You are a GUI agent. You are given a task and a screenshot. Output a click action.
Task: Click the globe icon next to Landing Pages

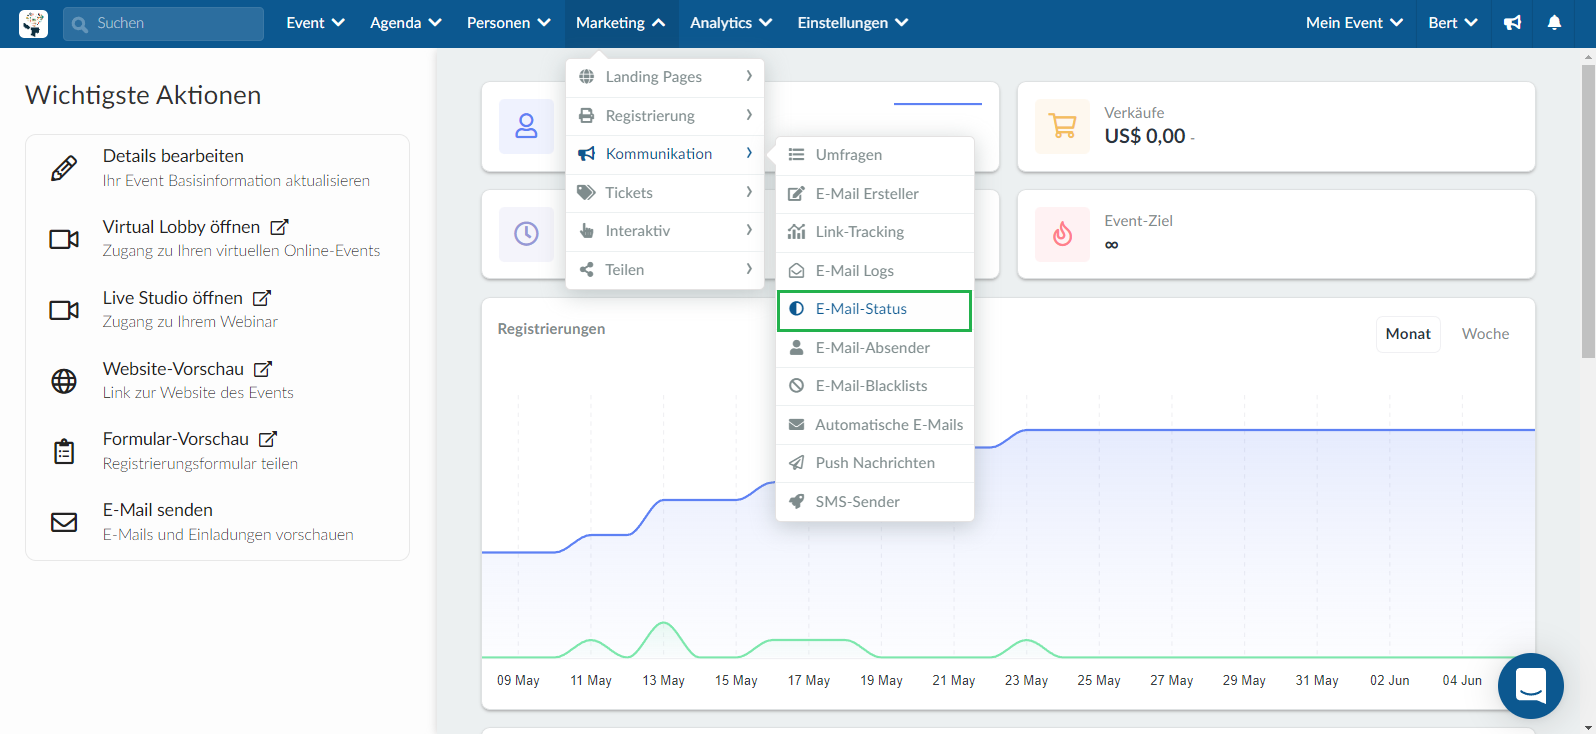coord(587,77)
